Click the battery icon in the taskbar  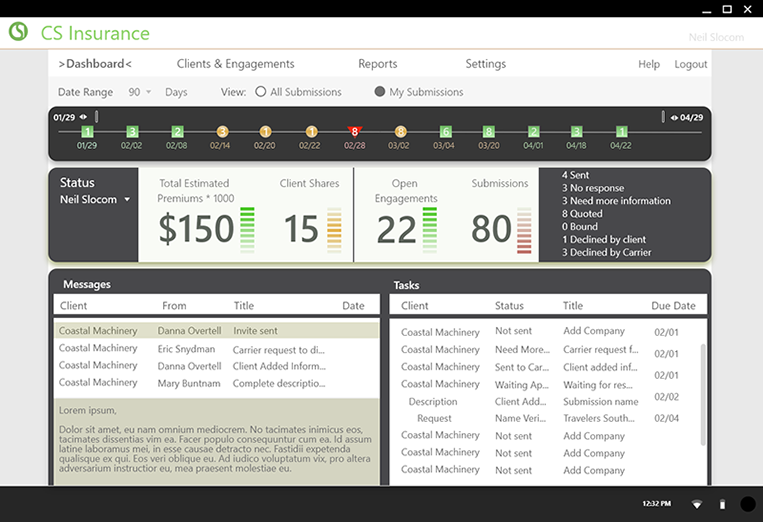click(x=722, y=504)
